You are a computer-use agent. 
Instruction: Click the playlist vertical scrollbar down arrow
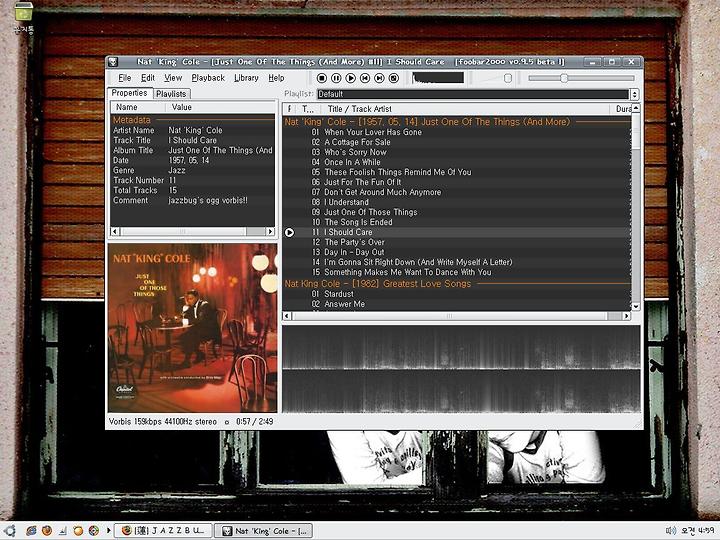(x=636, y=306)
